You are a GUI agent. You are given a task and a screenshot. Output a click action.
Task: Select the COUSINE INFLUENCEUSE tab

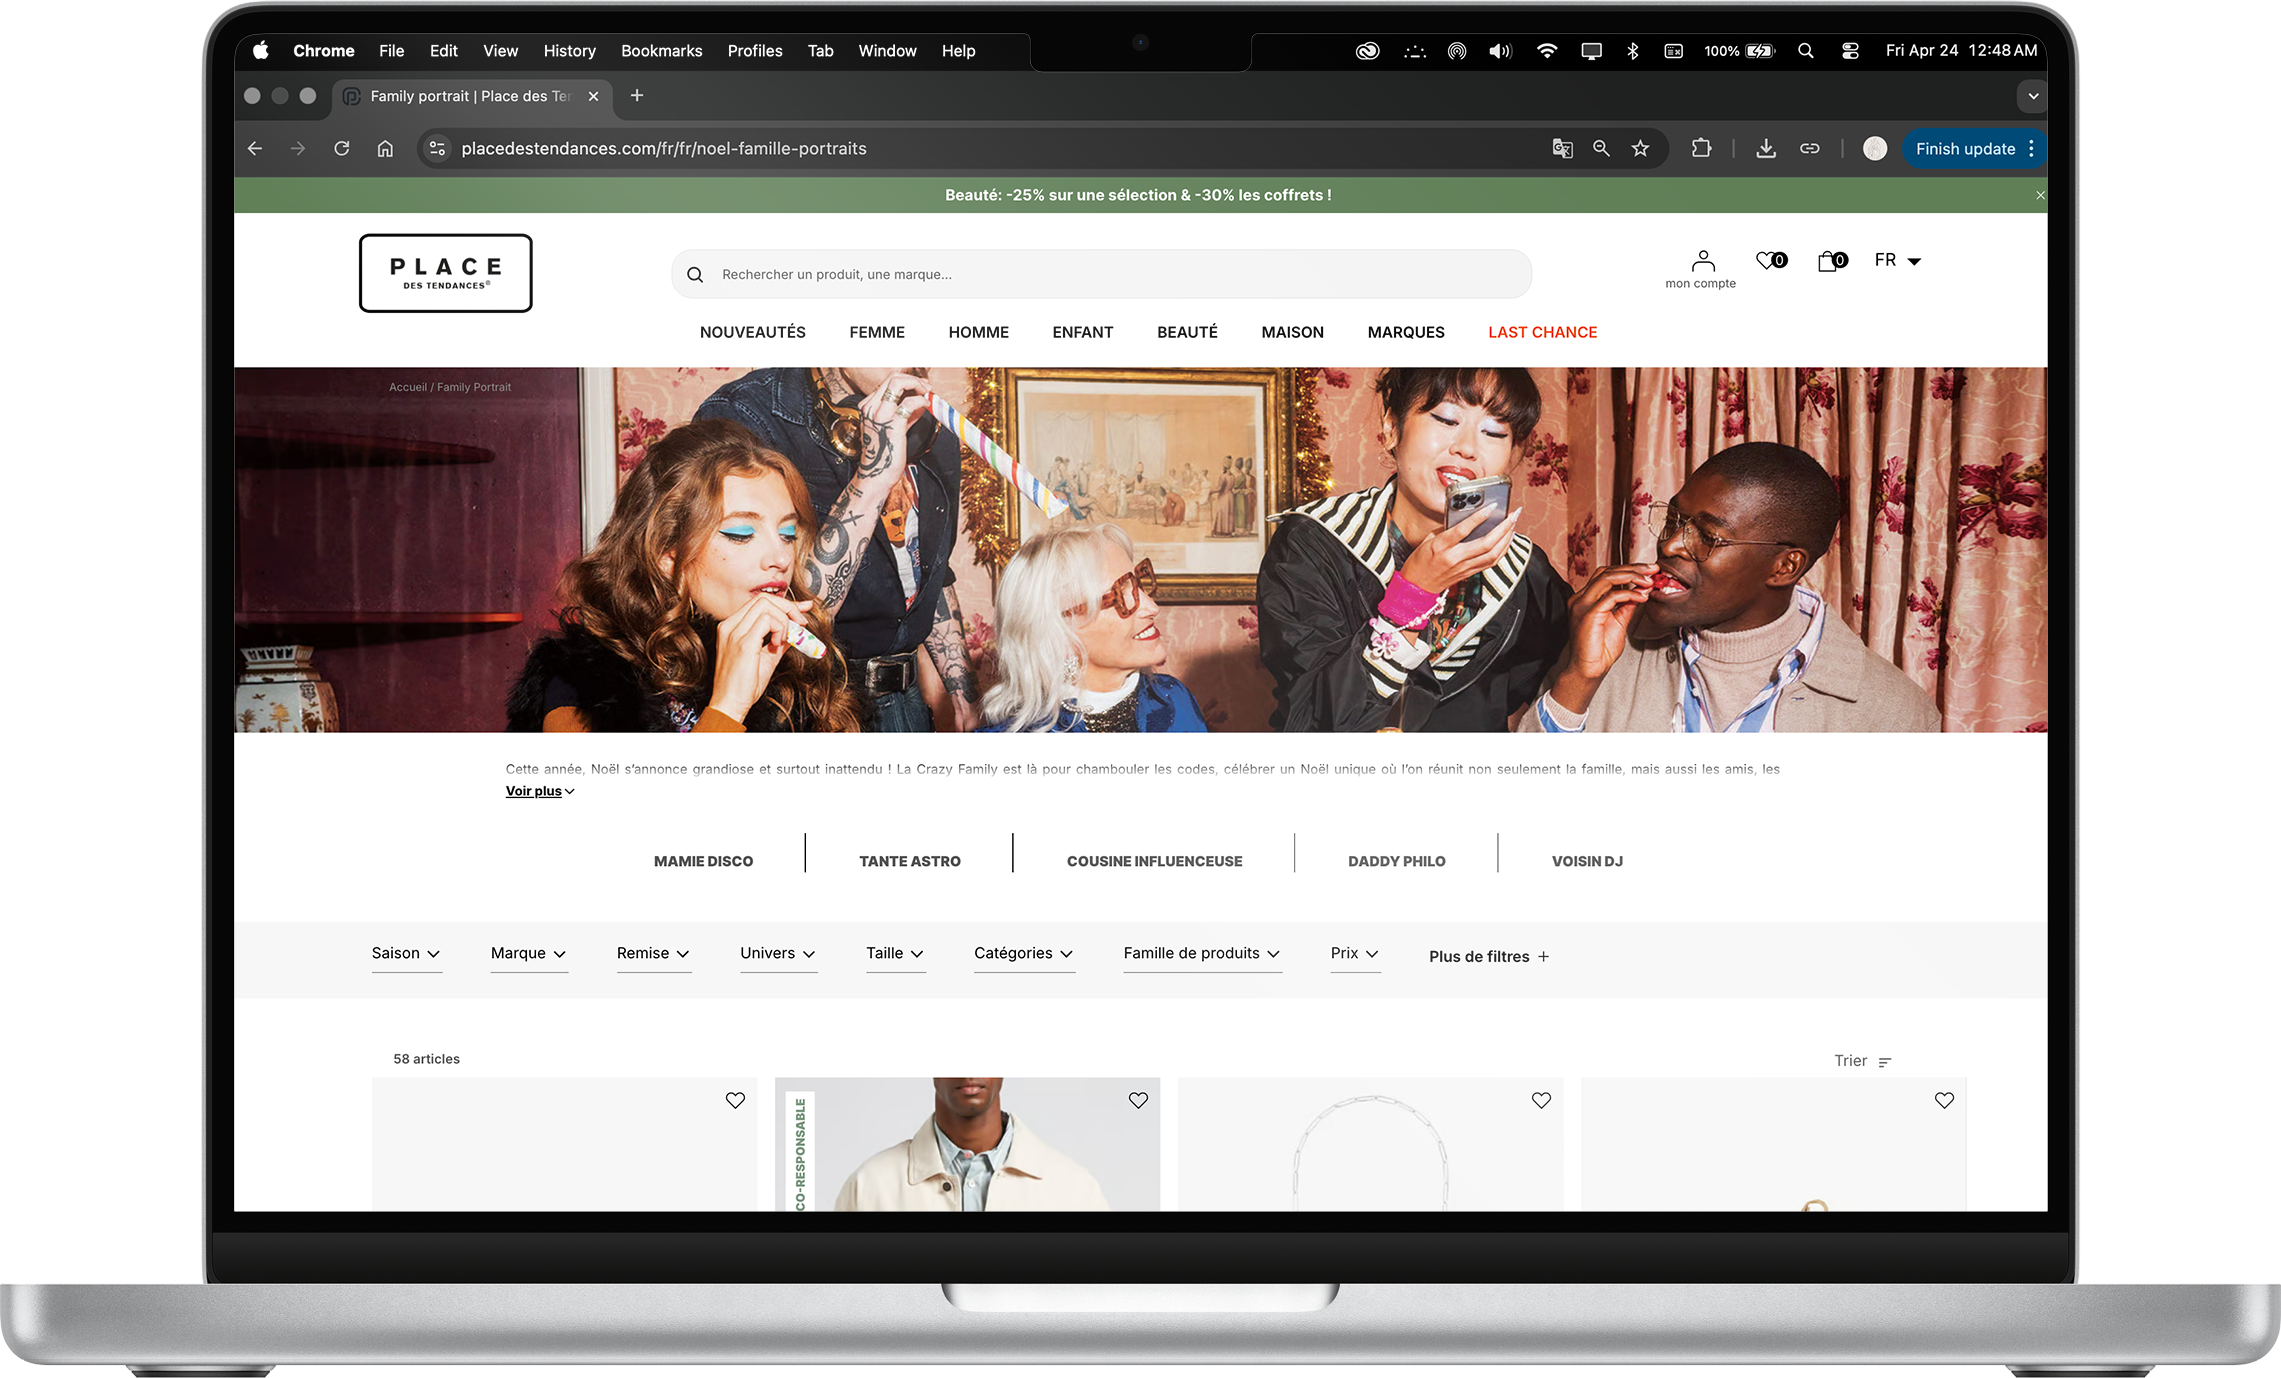(1154, 861)
